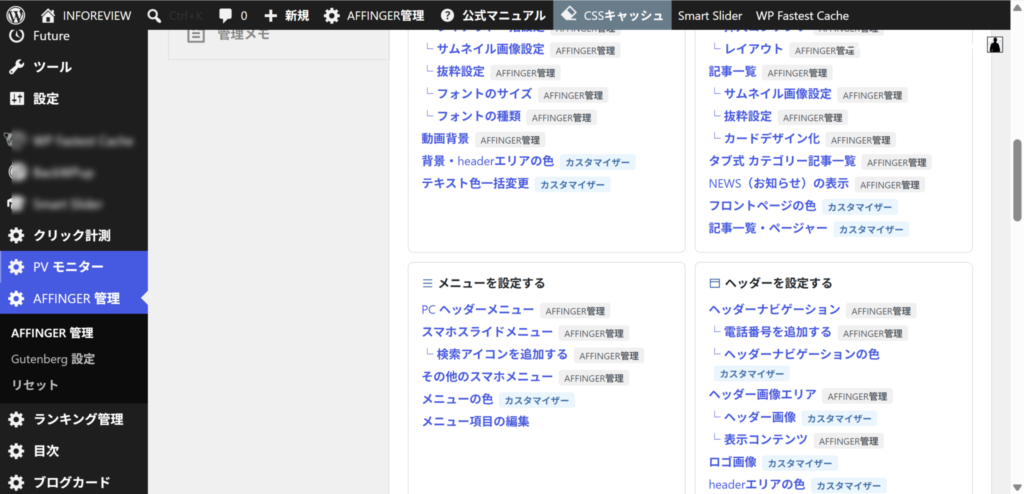Open 背景・headerエリアの色 link
Image resolution: width=1024 pixels, height=494 pixels.
(x=488, y=161)
